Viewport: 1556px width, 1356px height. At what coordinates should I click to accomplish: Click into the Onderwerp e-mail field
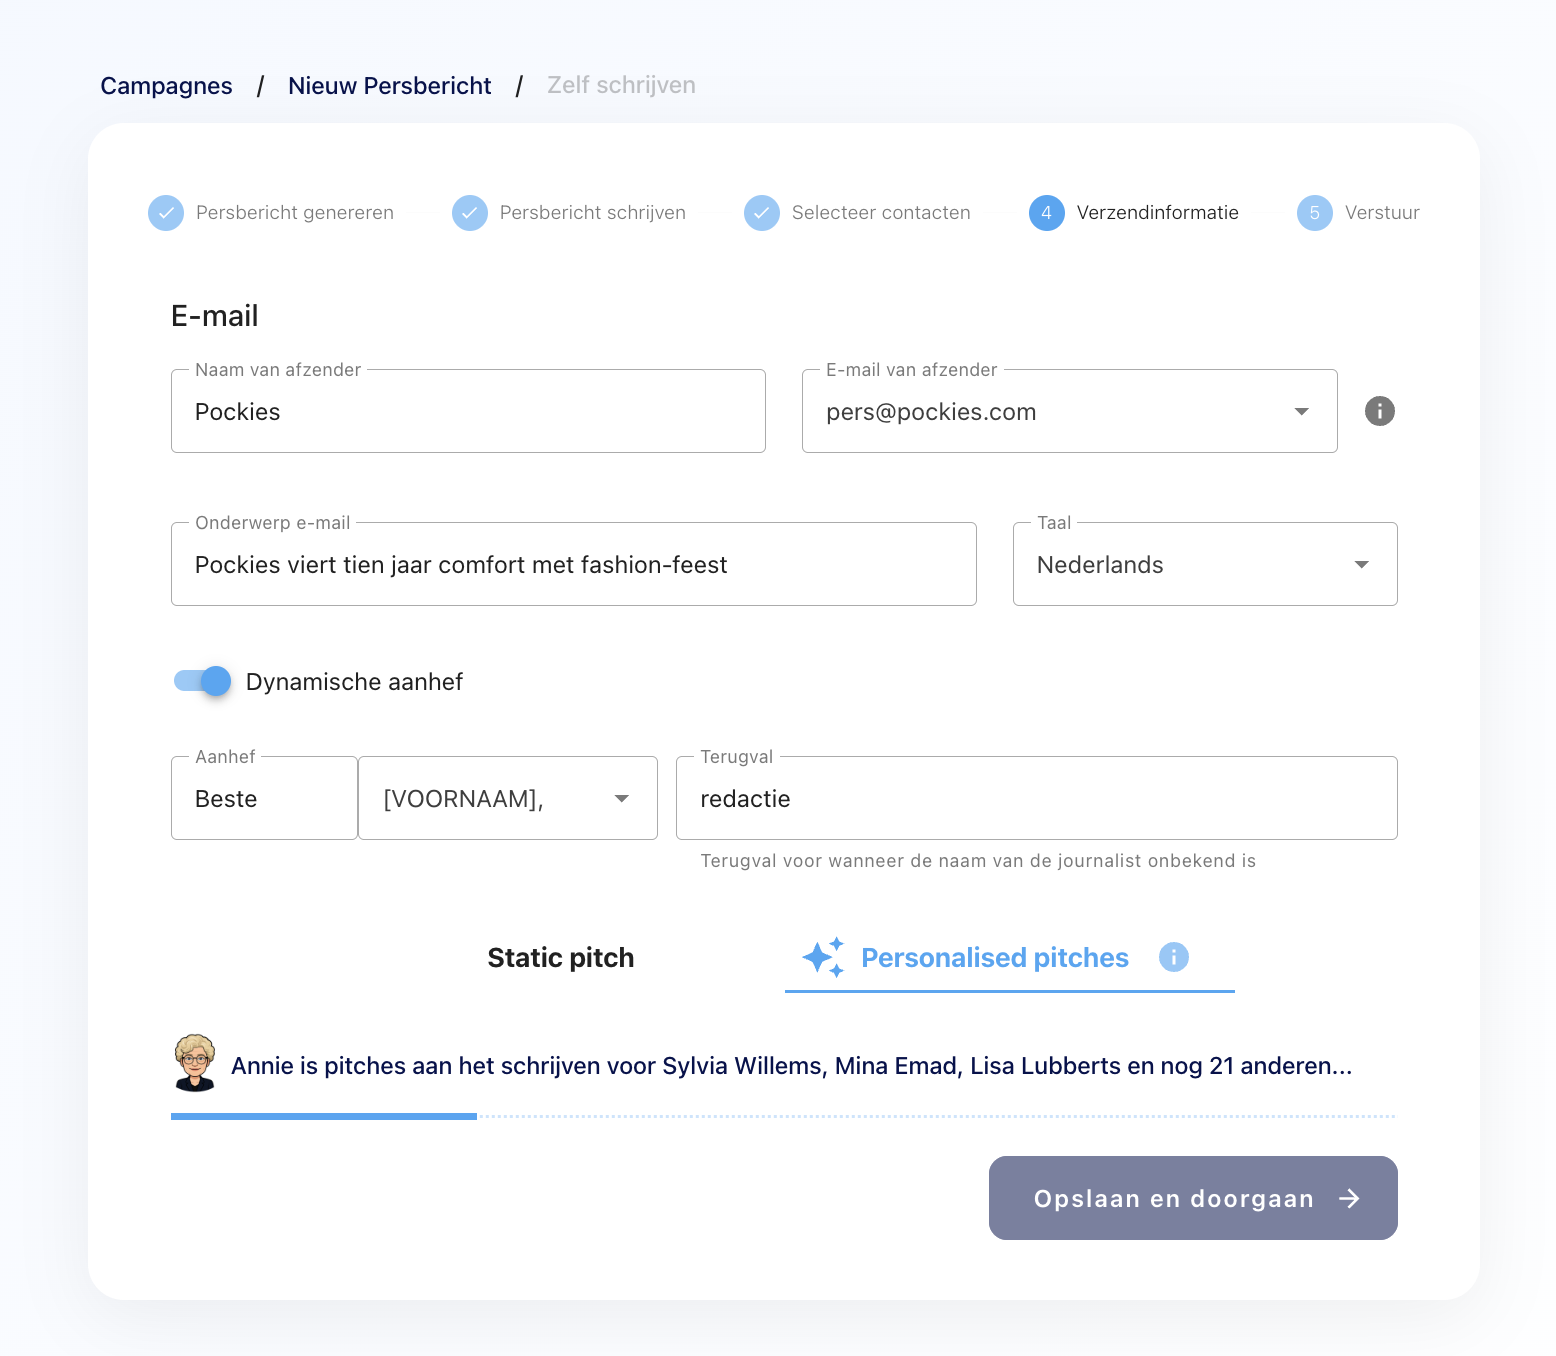click(x=573, y=565)
